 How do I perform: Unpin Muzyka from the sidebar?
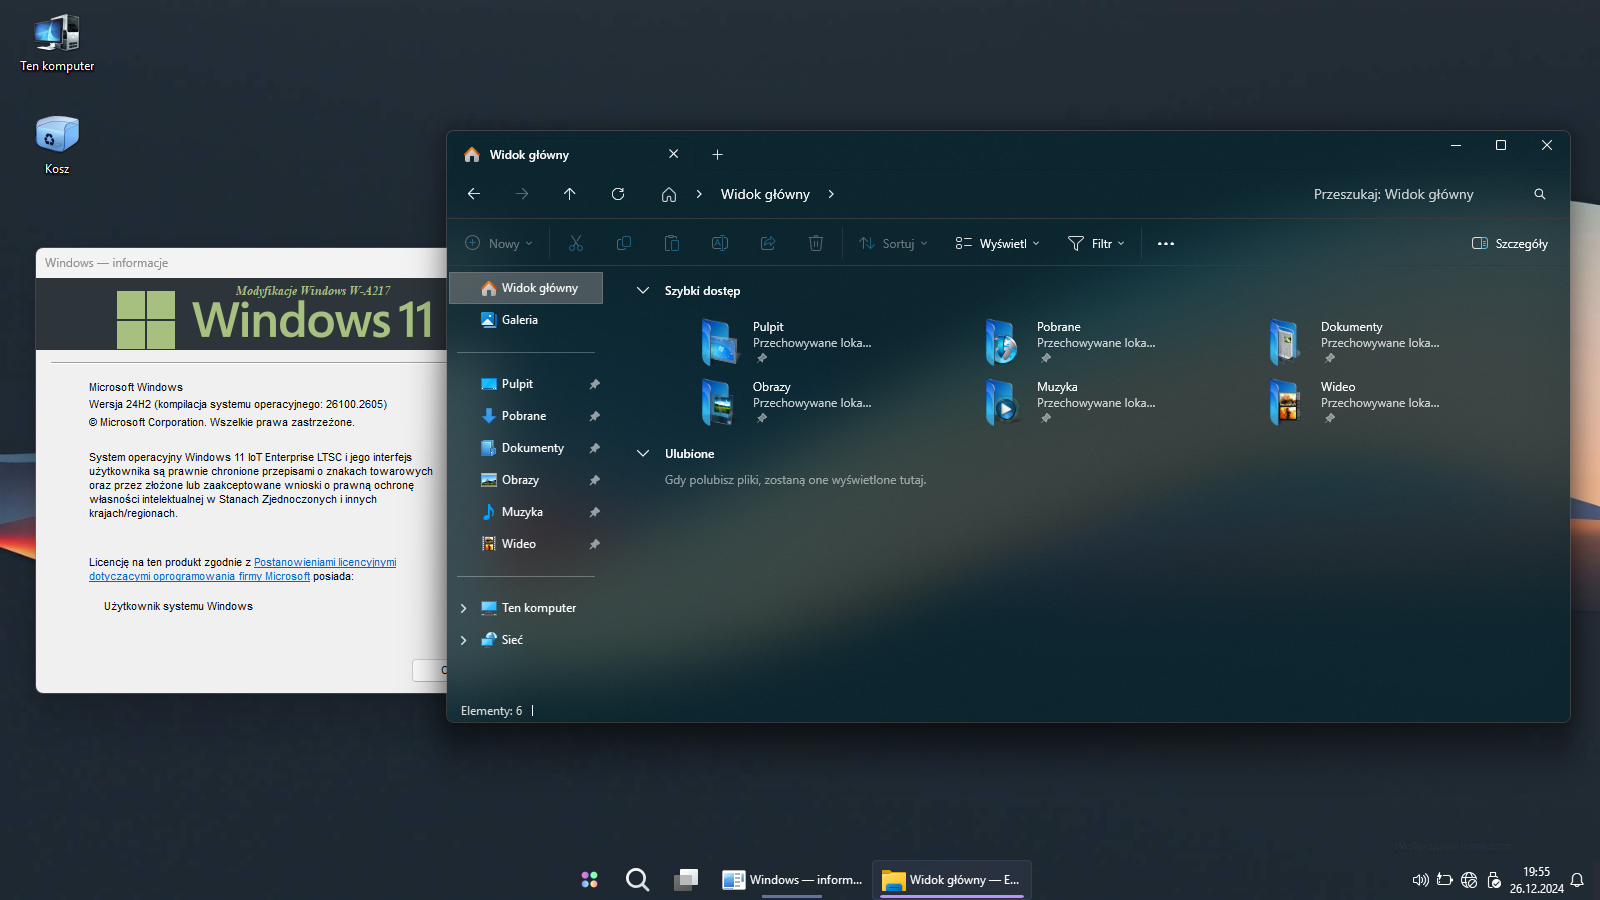594,512
